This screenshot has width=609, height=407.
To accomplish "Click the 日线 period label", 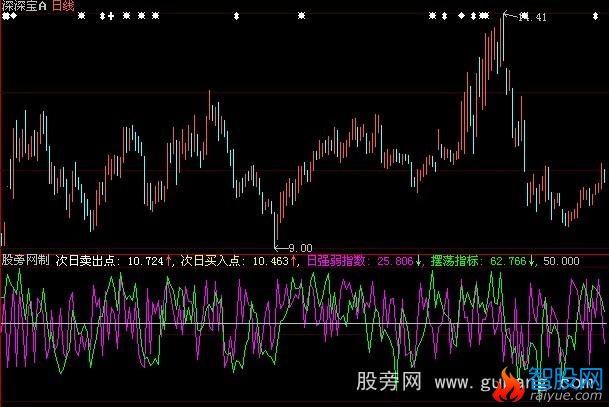I will pyautogui.click(x=63, y=5).
